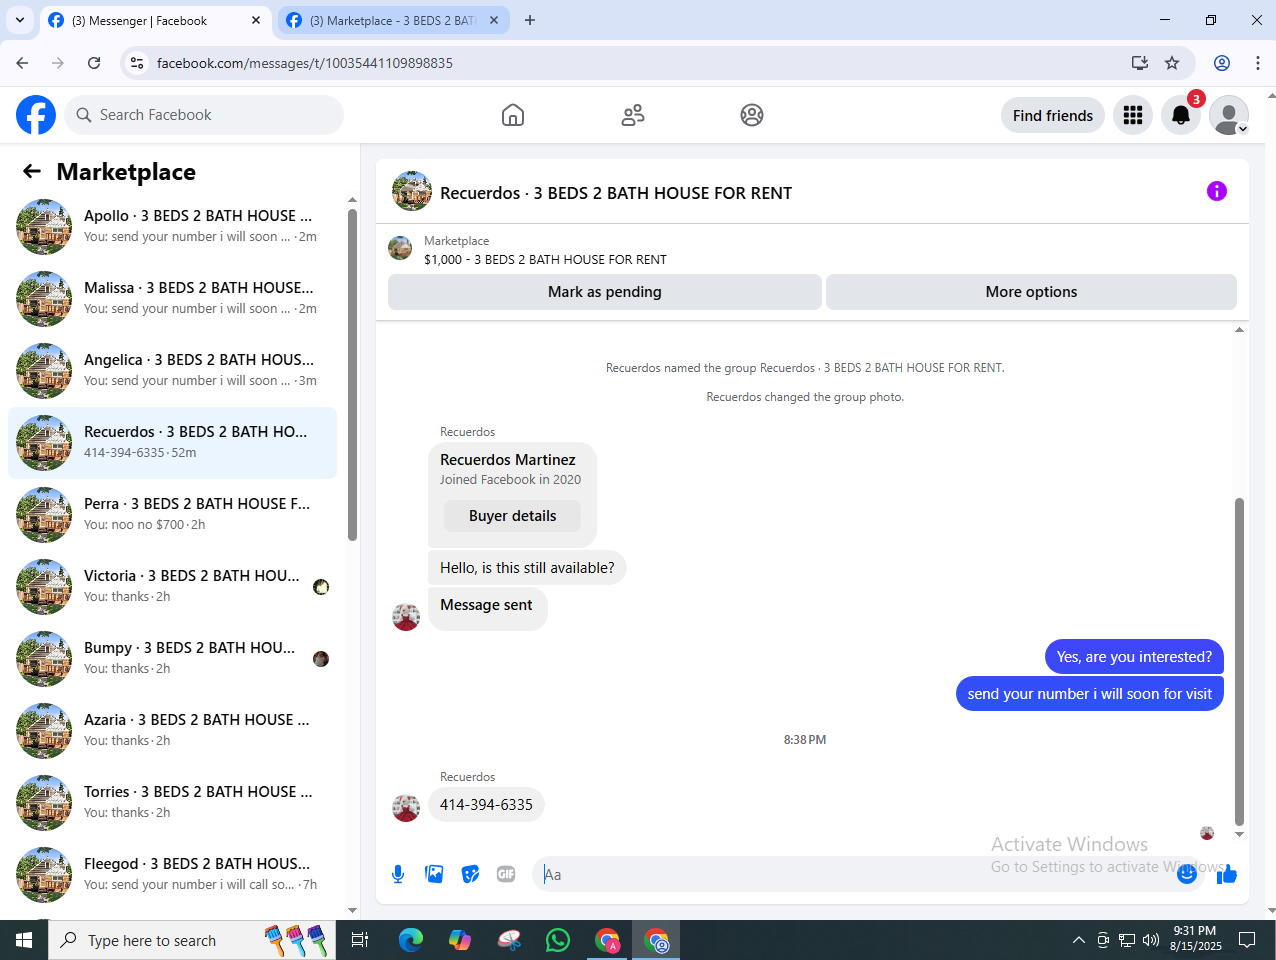The height and width of the screenshot is (960, 1276).
Task: Click the 414-394-6335 message bubble
Action: click(x=486, y=805)
